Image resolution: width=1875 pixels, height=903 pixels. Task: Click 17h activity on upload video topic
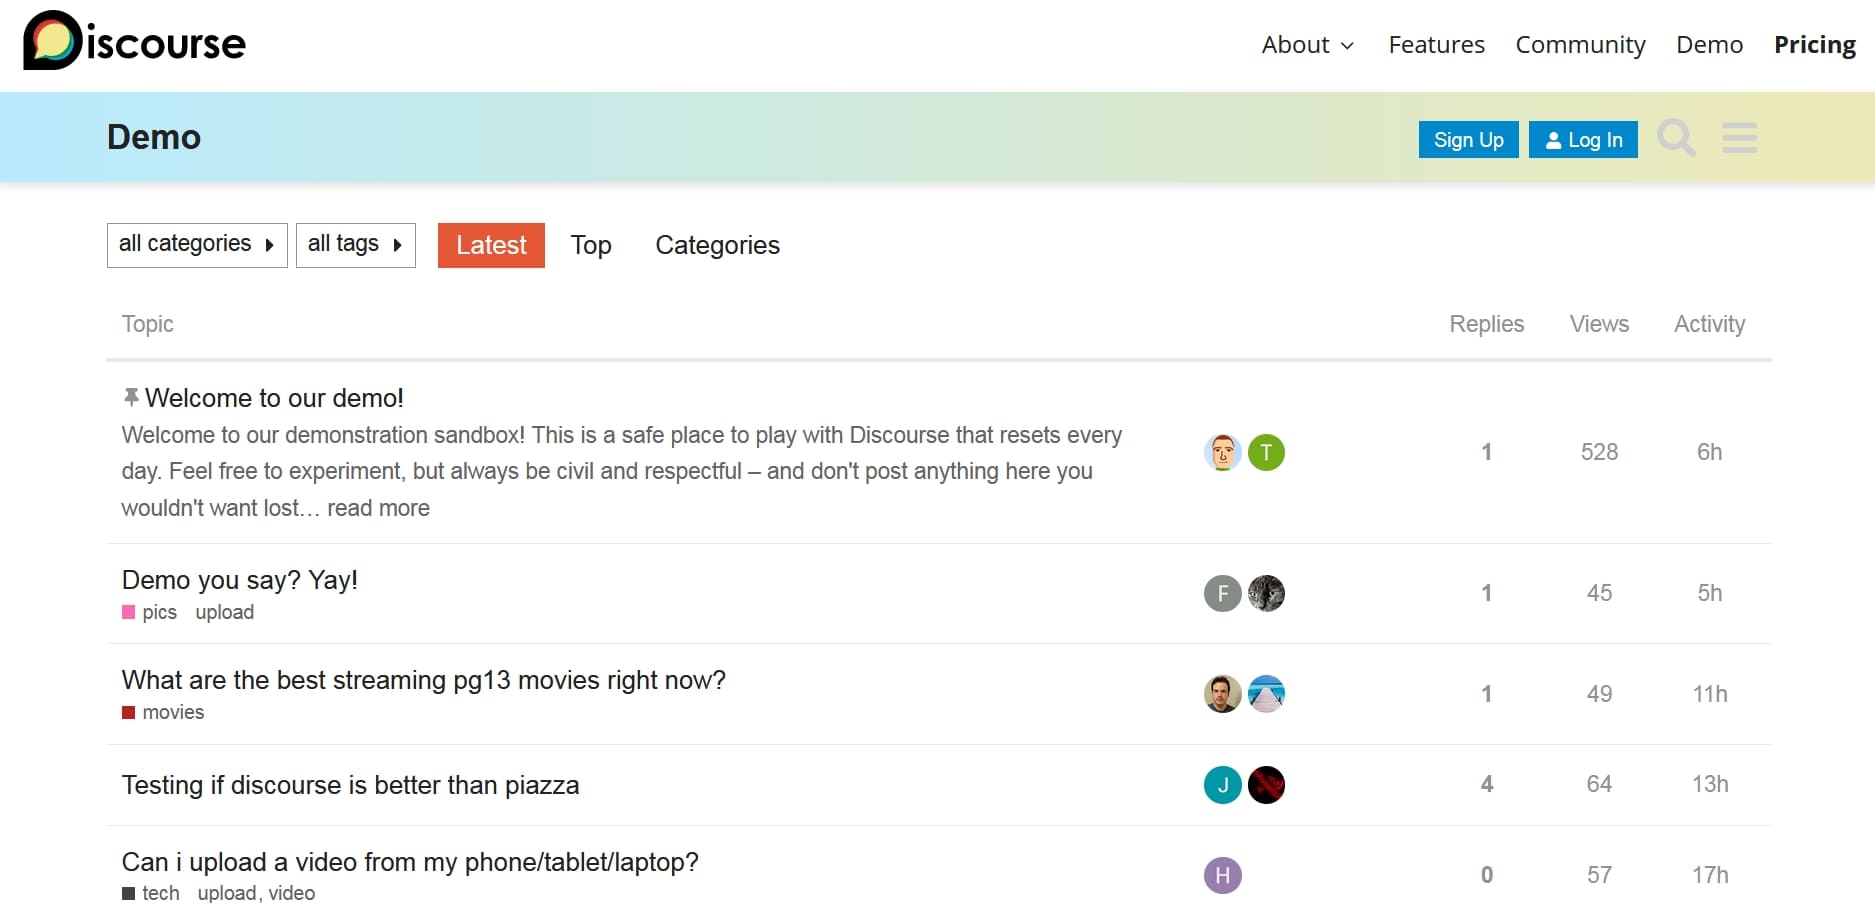1710,875
